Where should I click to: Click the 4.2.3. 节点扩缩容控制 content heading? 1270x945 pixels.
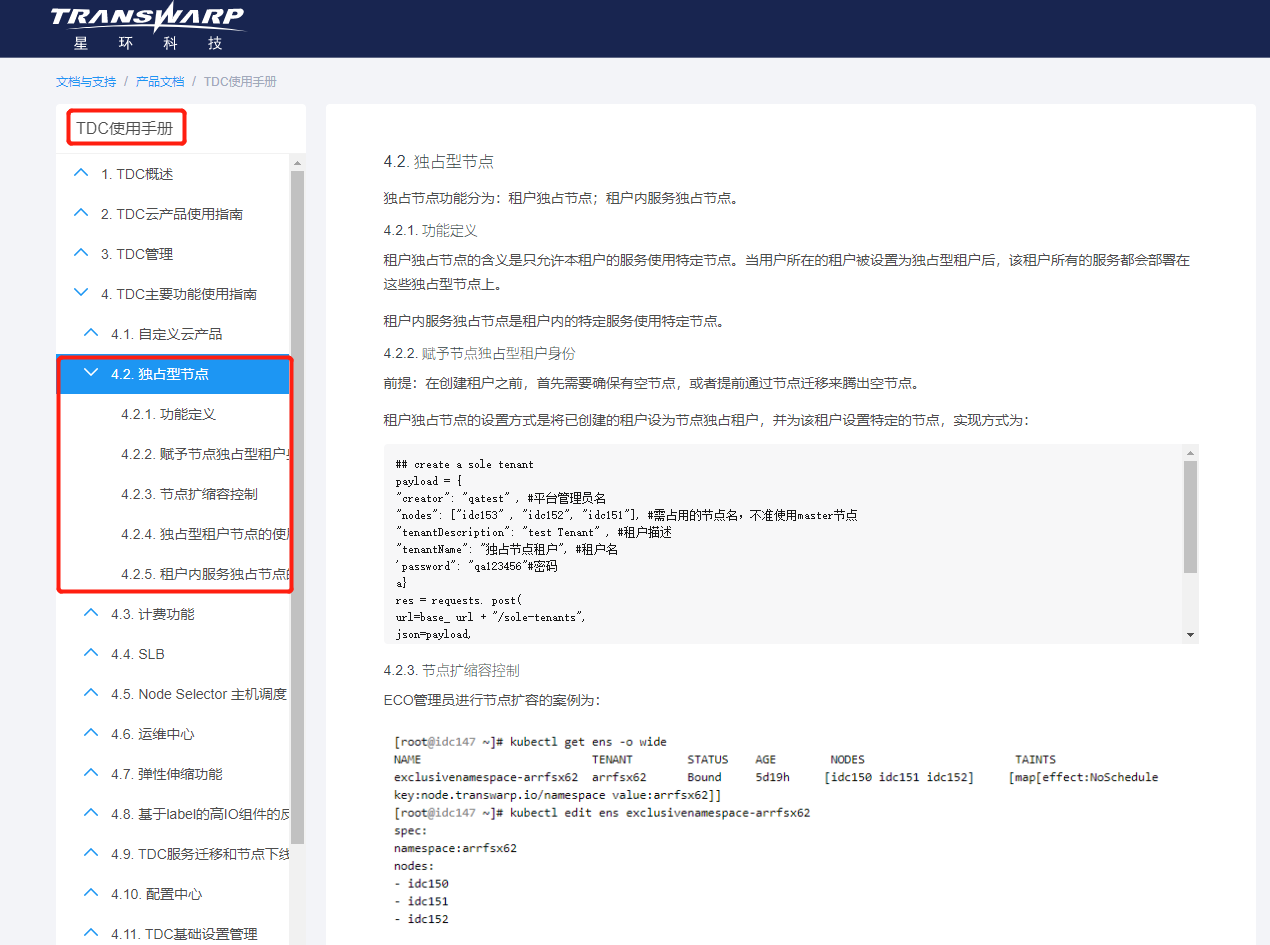coord(451,670)
